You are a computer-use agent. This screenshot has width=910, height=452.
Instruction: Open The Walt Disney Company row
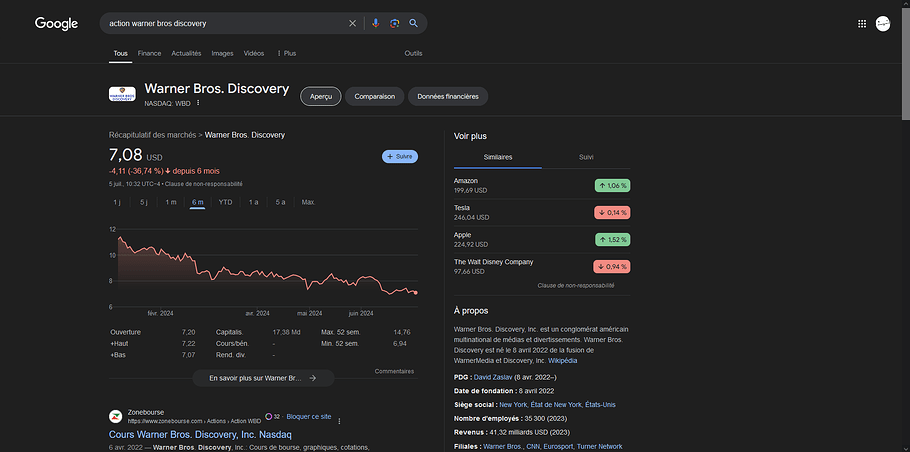coord(542,266)
